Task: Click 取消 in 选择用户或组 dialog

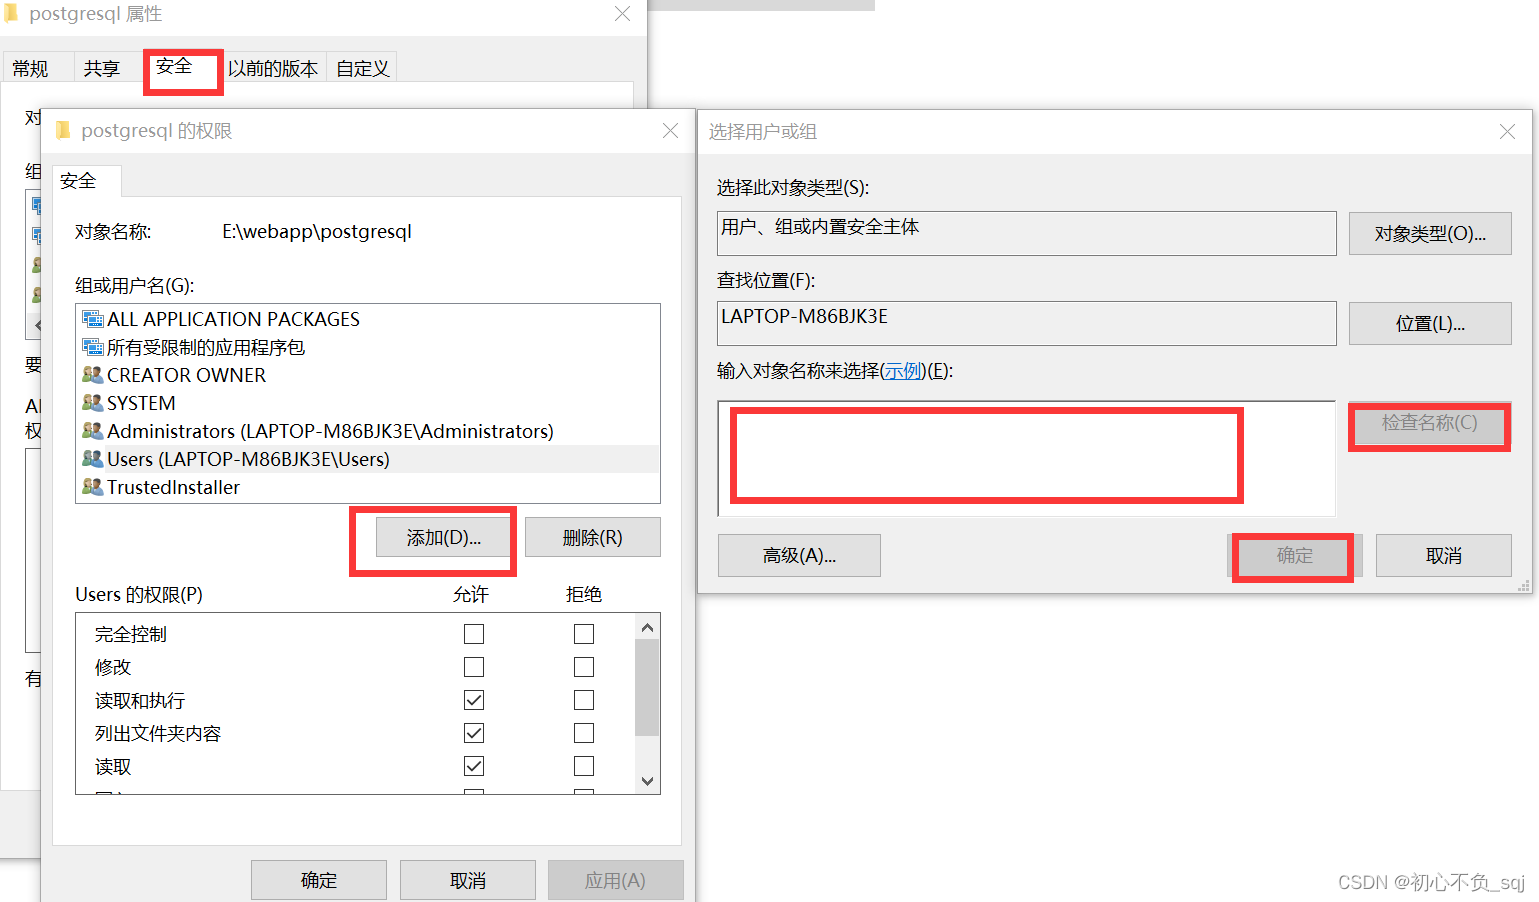Action: pyautogui.click(x=1444, y=555)
